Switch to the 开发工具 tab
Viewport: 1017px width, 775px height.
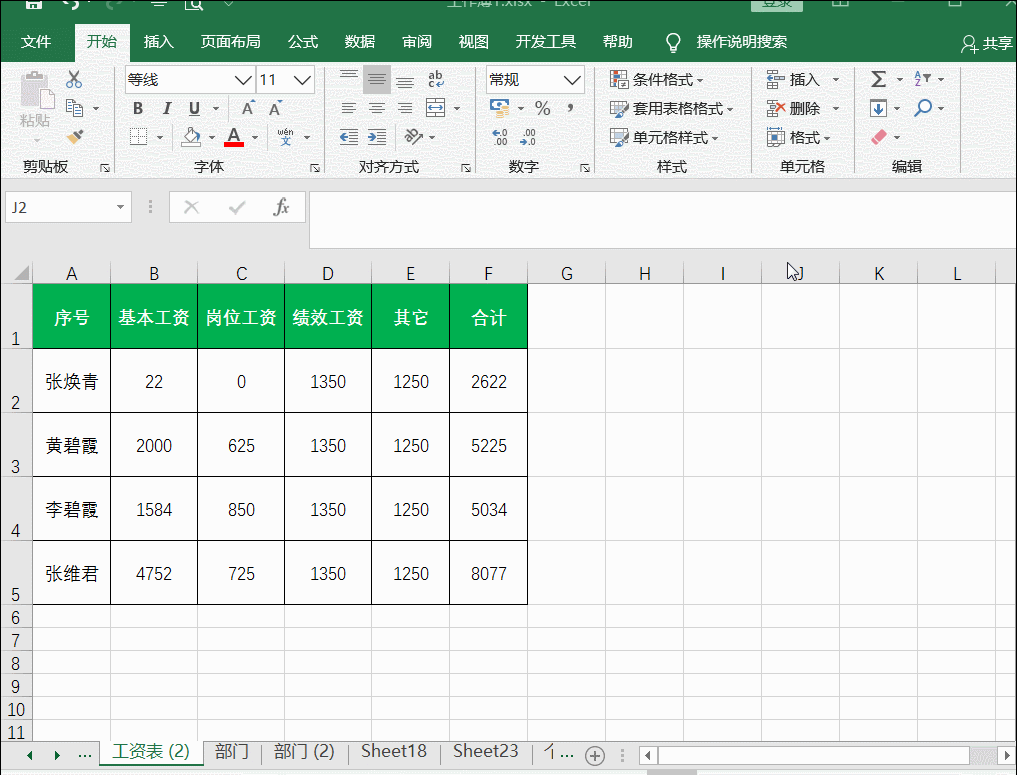point(545,42)
